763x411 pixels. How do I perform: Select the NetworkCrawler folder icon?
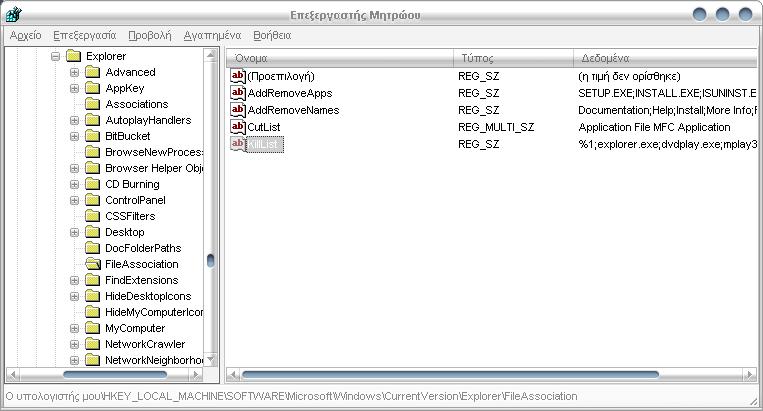tap(92, 344)
